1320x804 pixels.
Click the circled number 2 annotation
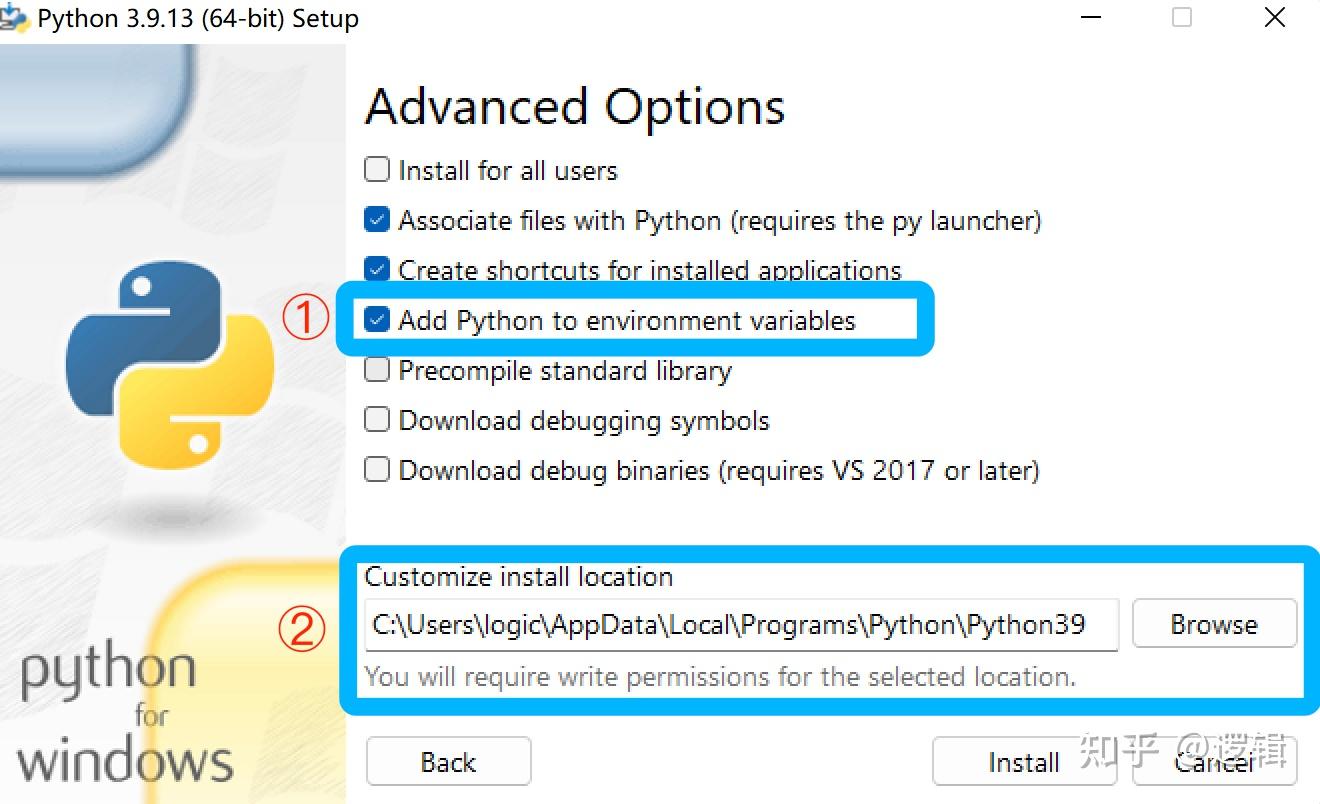coord(302,630)
